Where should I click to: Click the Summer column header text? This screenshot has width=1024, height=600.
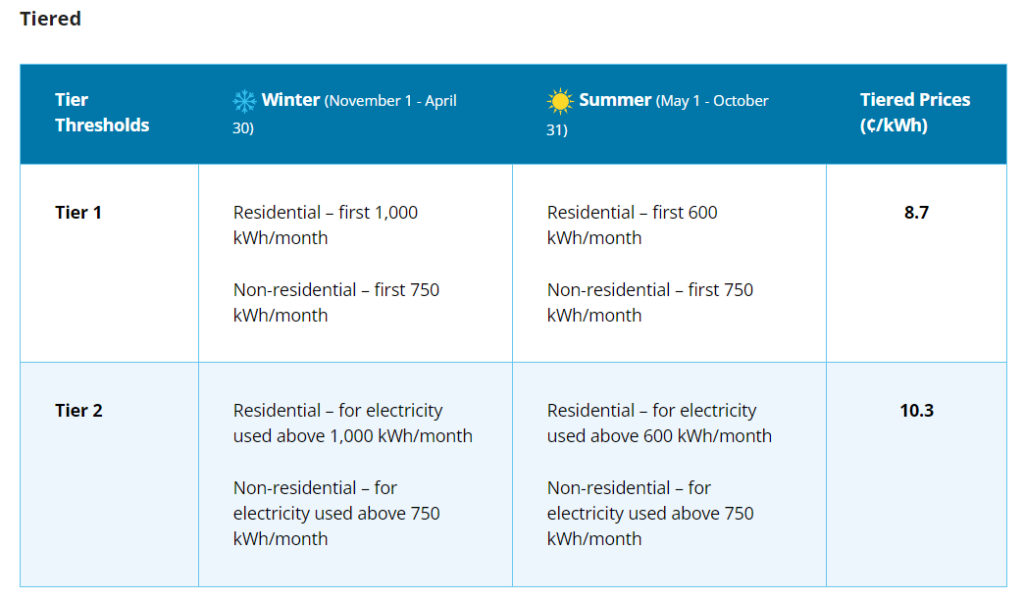coord(658,114)
